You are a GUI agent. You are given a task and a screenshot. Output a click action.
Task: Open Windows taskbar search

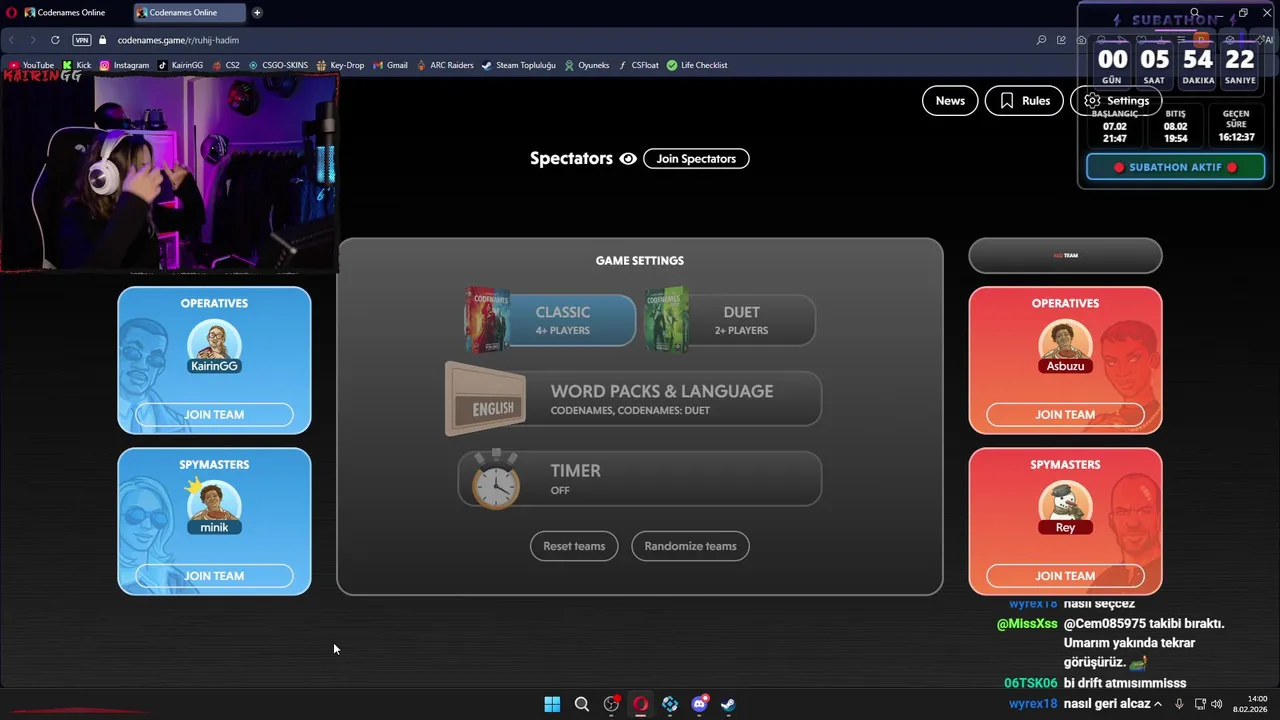582,704
